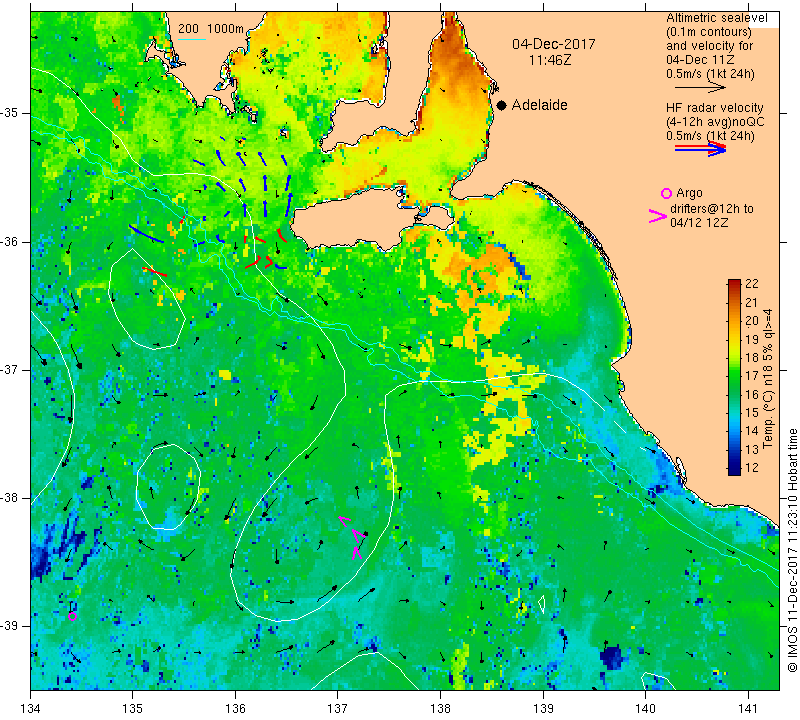Screen dimensions: 800x720
Task: Click the cyan 200 1000m contour legend line
Action: (191, 39)
